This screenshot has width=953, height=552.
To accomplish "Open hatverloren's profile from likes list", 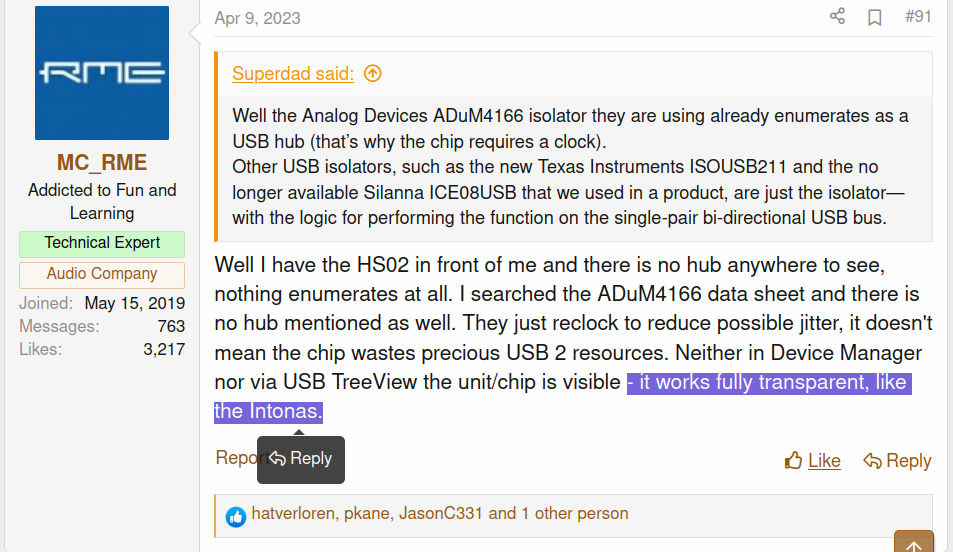I will (x=293, y=514).
